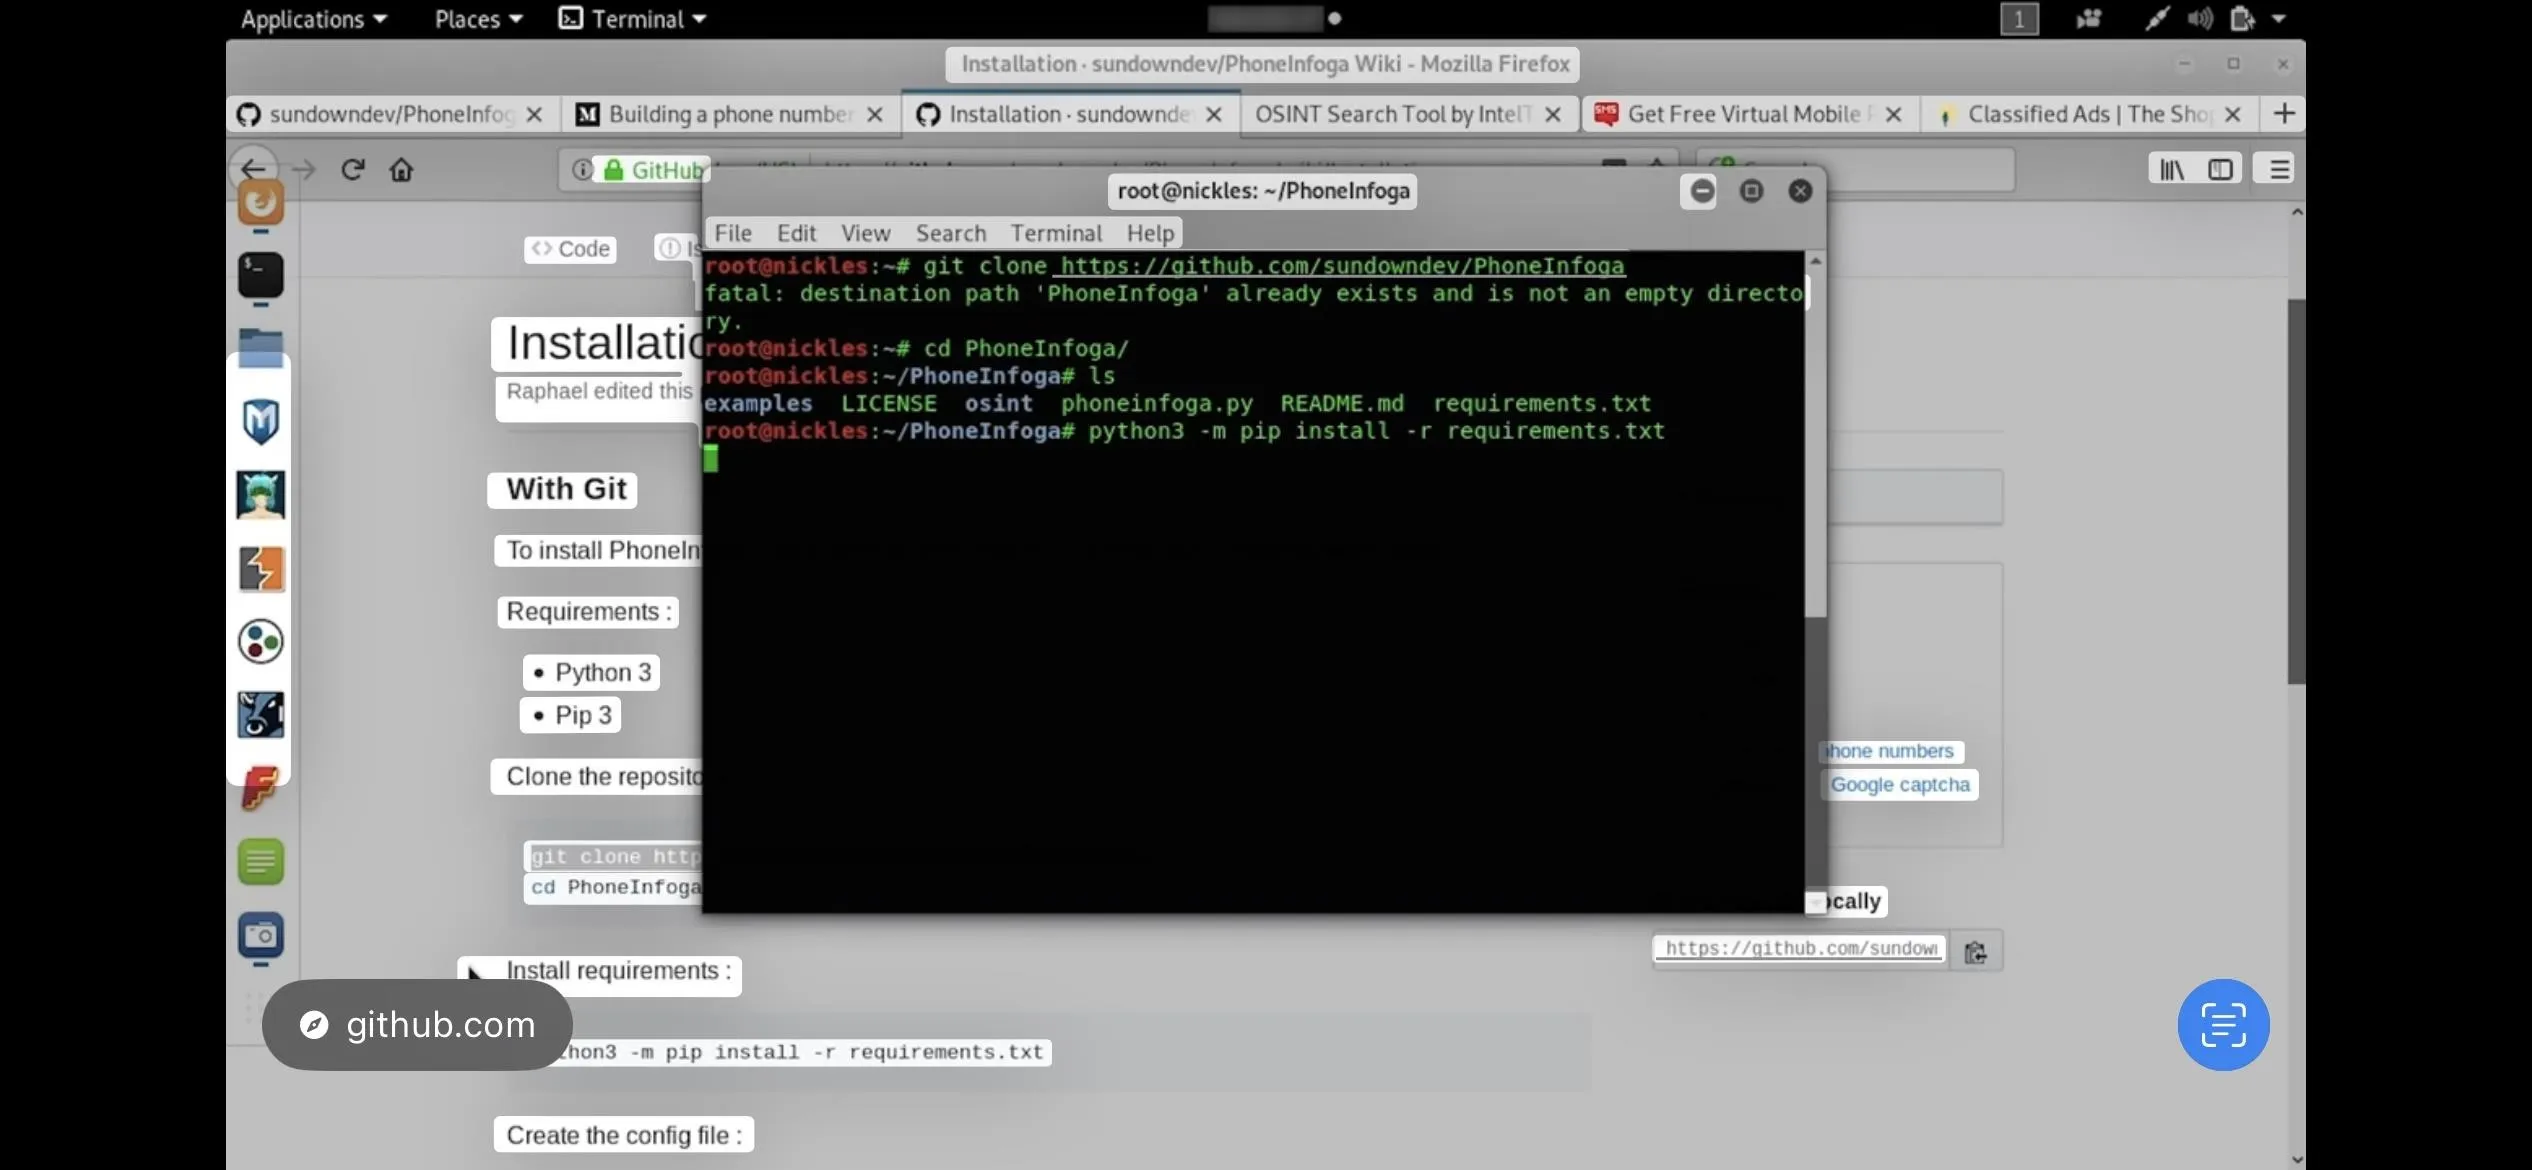Open the terminal Help menu
This screenshot has width=2532, height=1170.
1150,233
